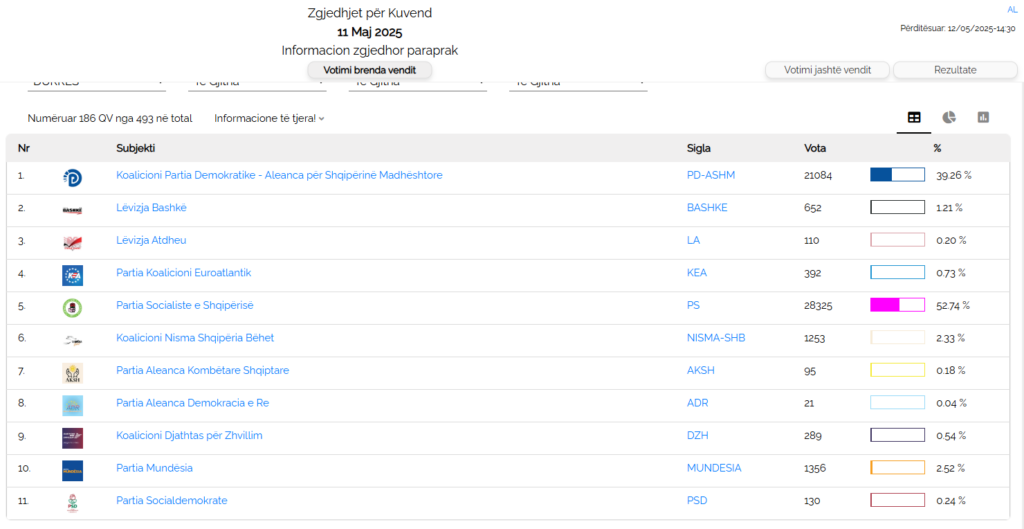Select Votimi jashtë vendit tab
The height and width of the screenshot is (529, 1024).
click(827, 70)
